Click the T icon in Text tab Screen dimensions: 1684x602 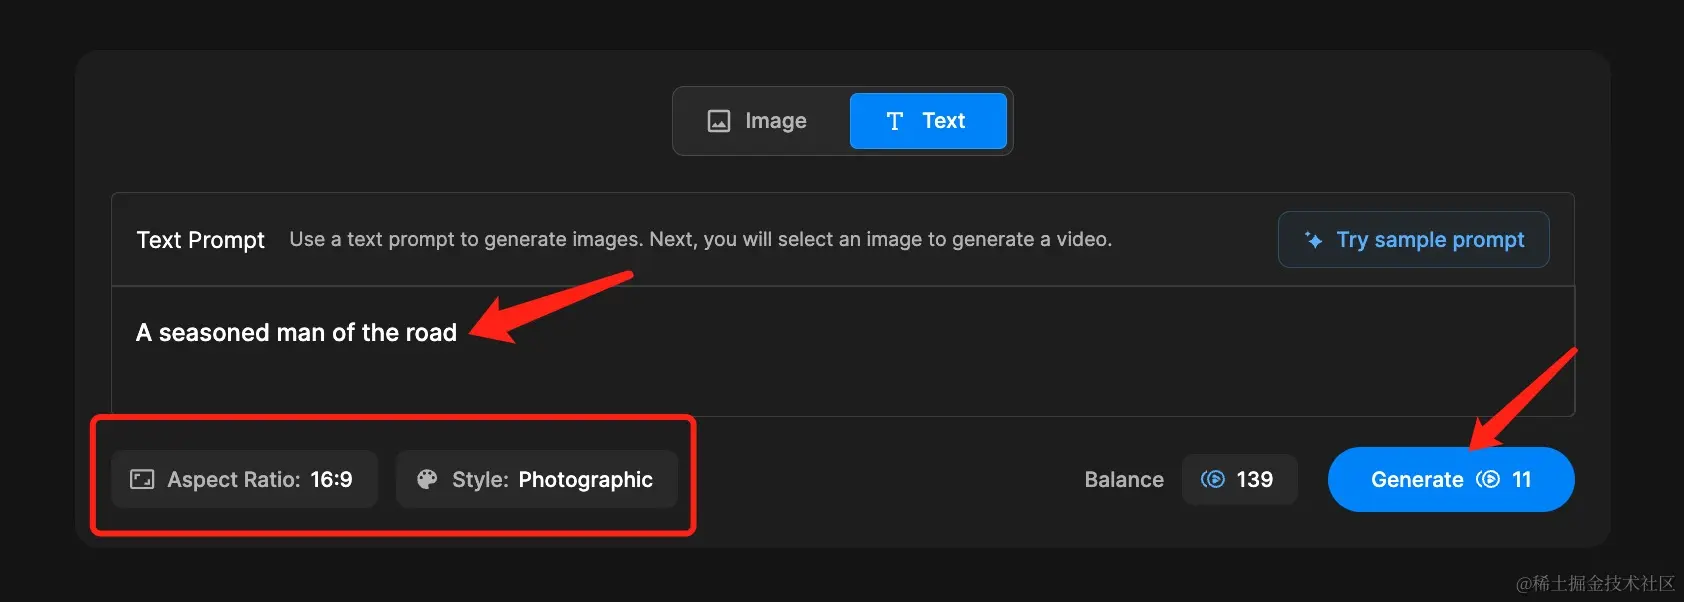(x=895, y=121)
